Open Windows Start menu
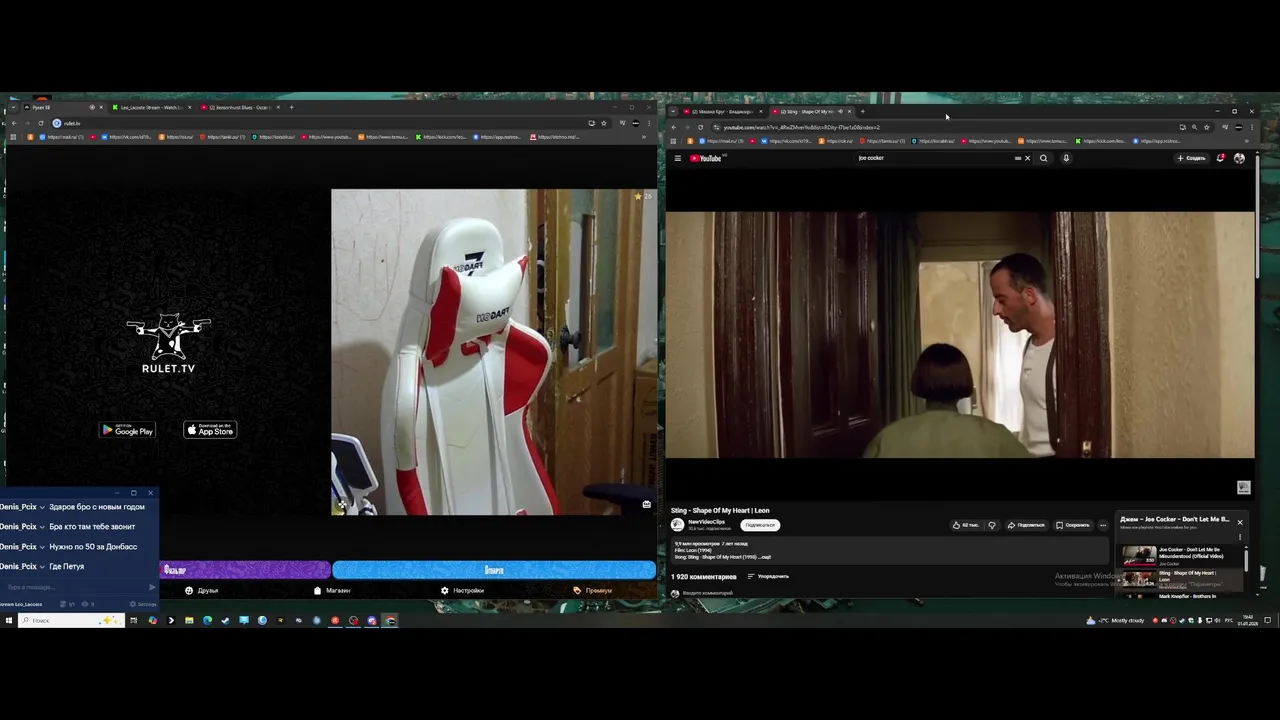The image size is (1280, 720). point(8,620)
